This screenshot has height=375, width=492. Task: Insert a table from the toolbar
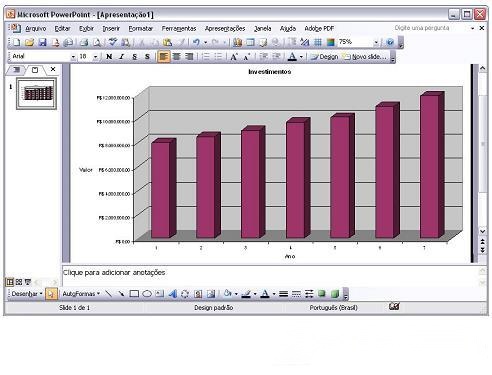pyautogui.click(x=250, y=42)
